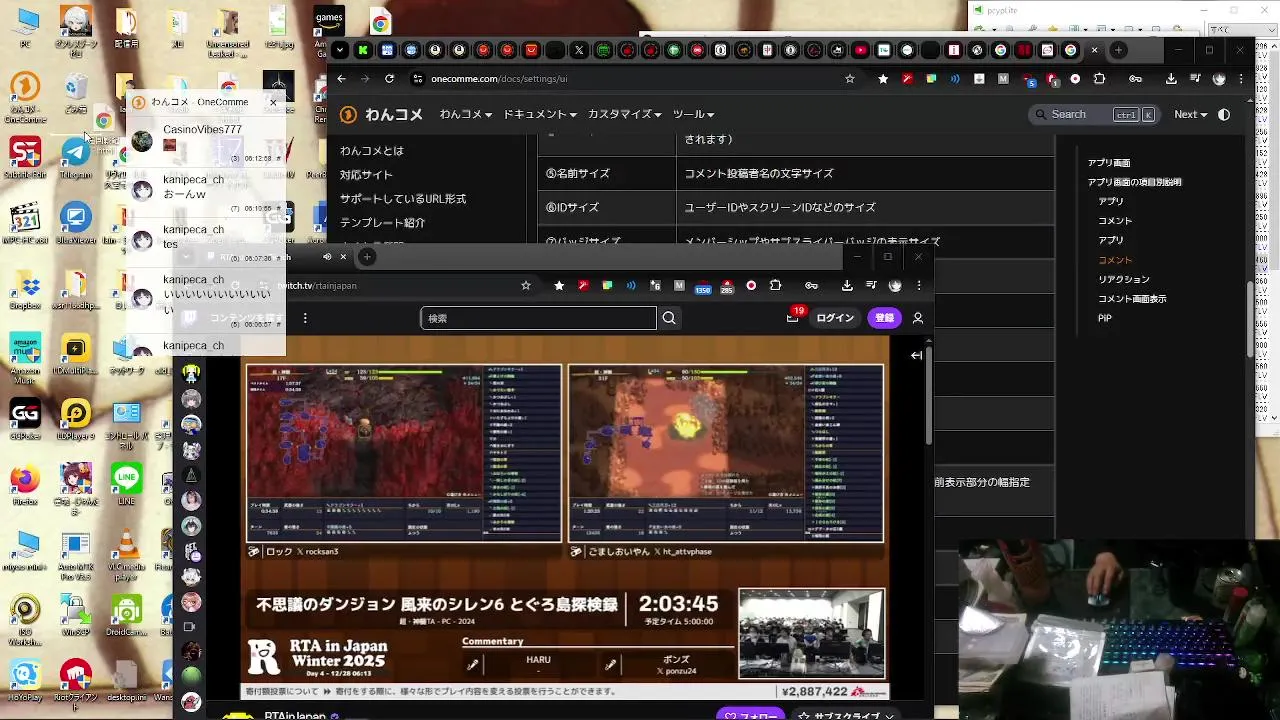
Task: Open the Twitch three-dot more menu
Action: 305,318
